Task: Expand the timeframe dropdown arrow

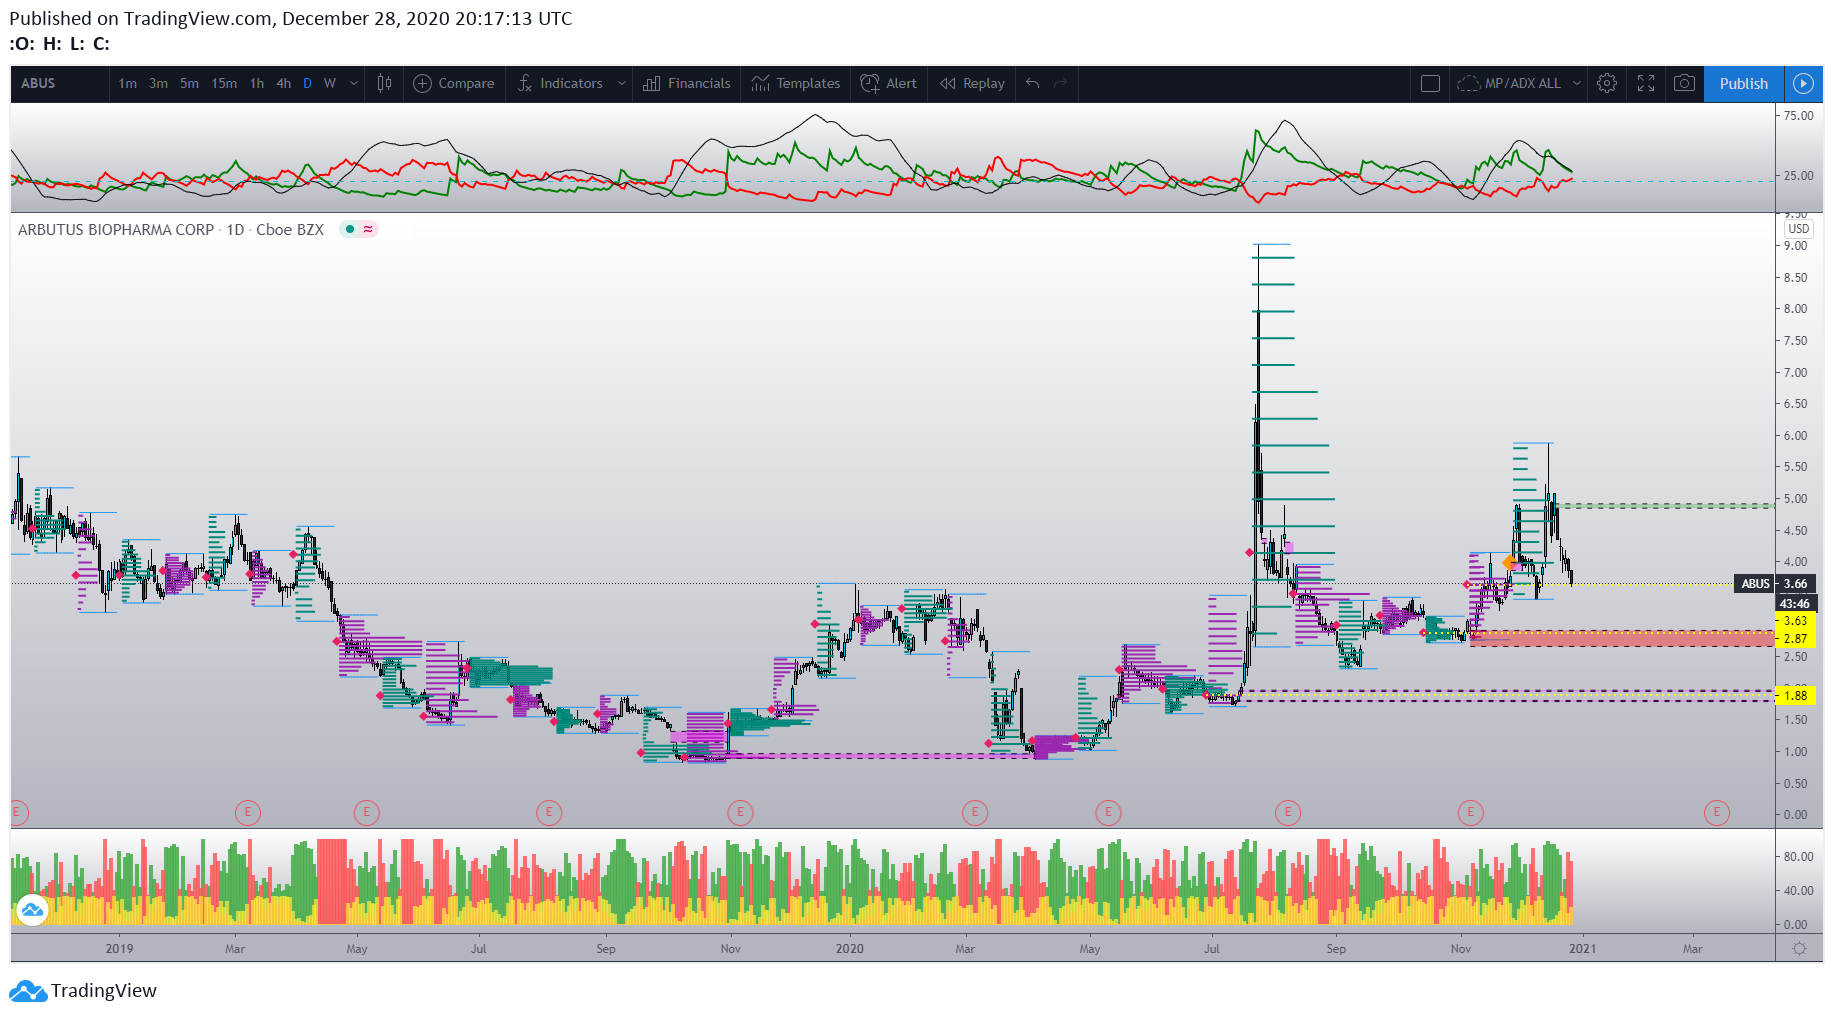Action: click(x=353, y=84)
